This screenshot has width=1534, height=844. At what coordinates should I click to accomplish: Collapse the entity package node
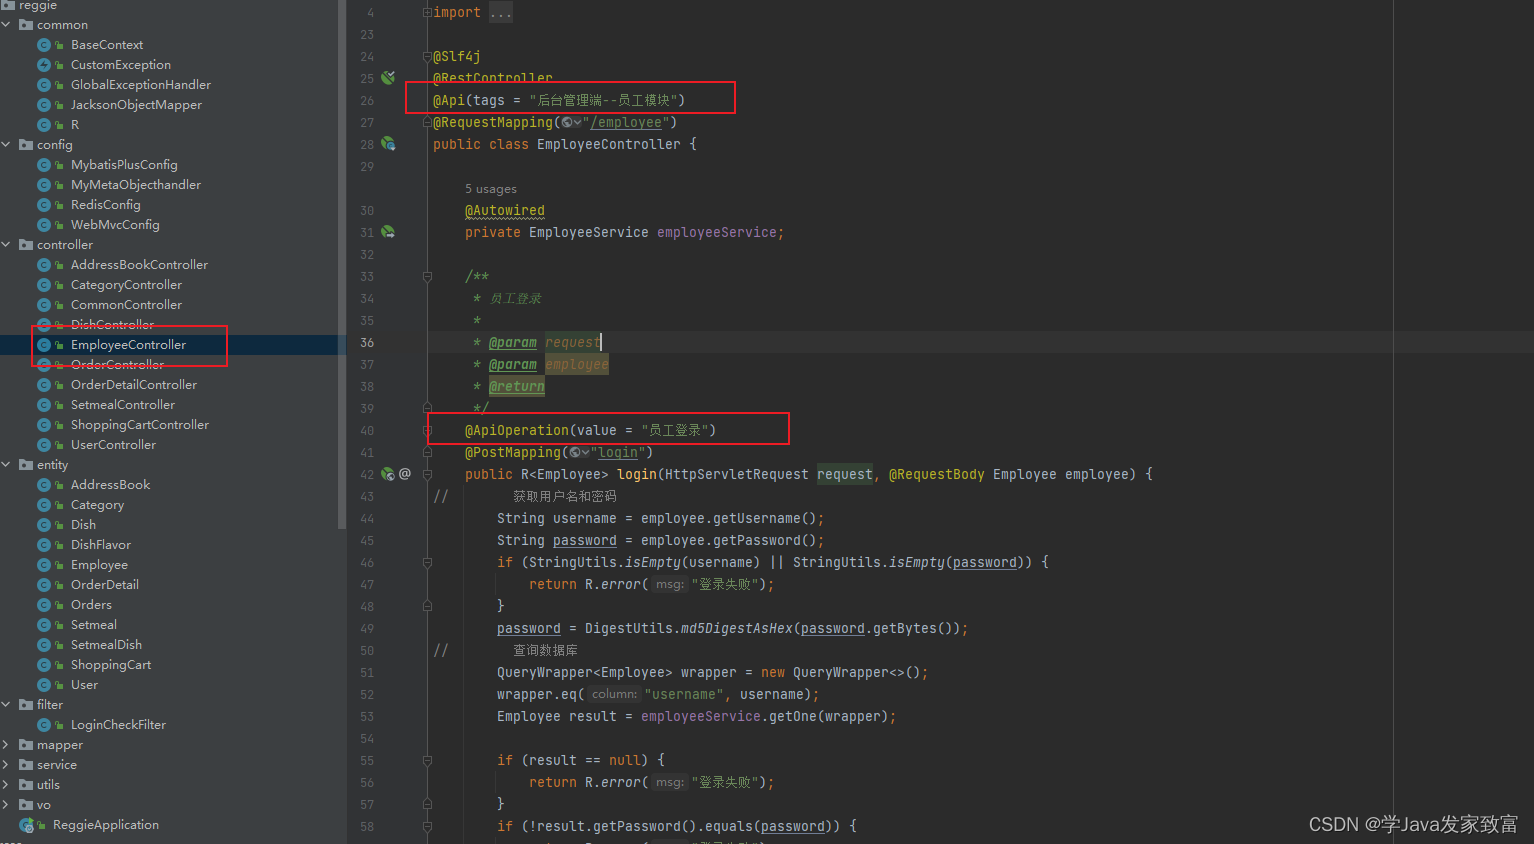(x=6, y=465)
